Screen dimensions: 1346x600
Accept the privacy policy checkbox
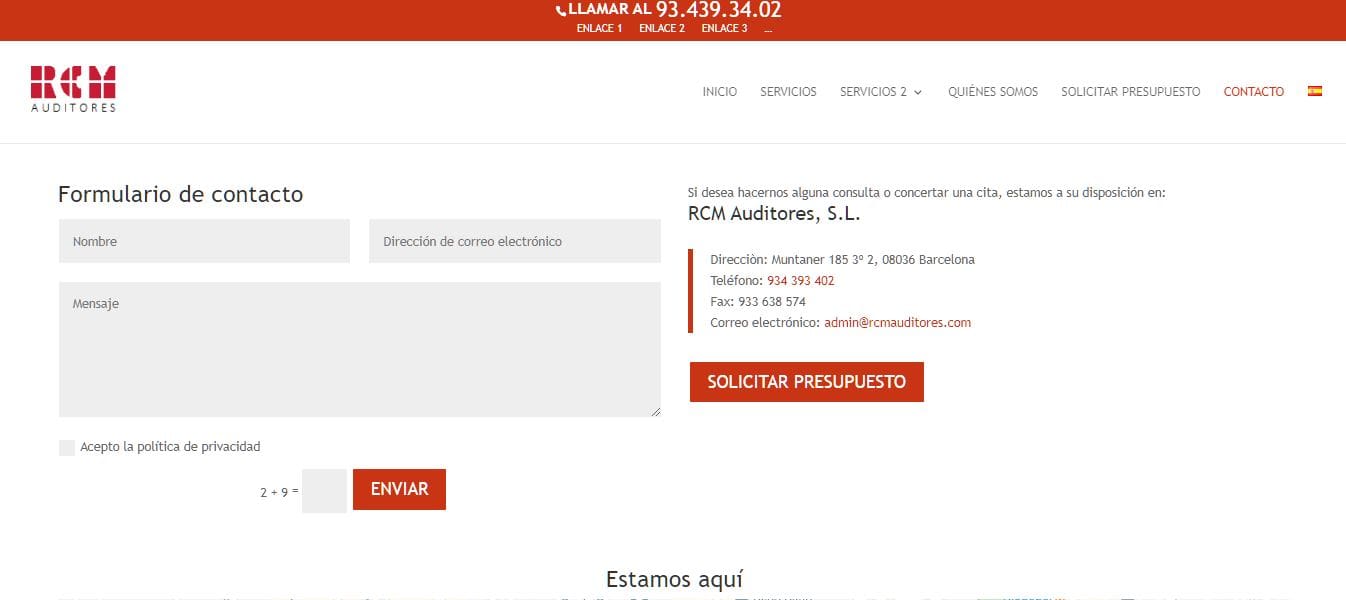[x=67, y=447]
